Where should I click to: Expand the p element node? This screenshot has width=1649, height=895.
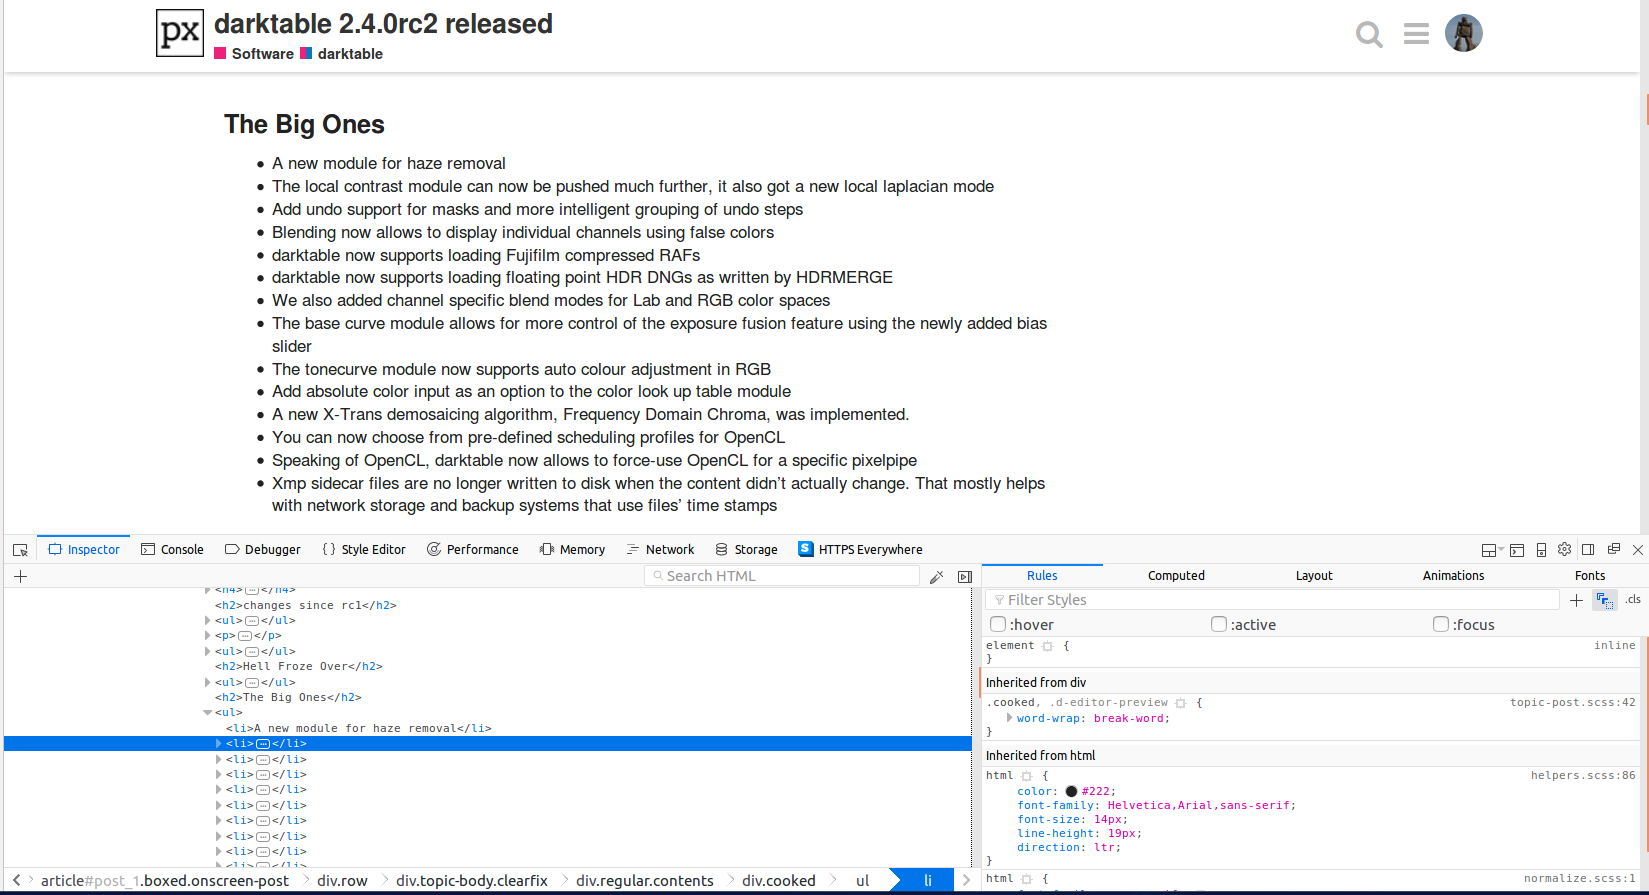208,636
